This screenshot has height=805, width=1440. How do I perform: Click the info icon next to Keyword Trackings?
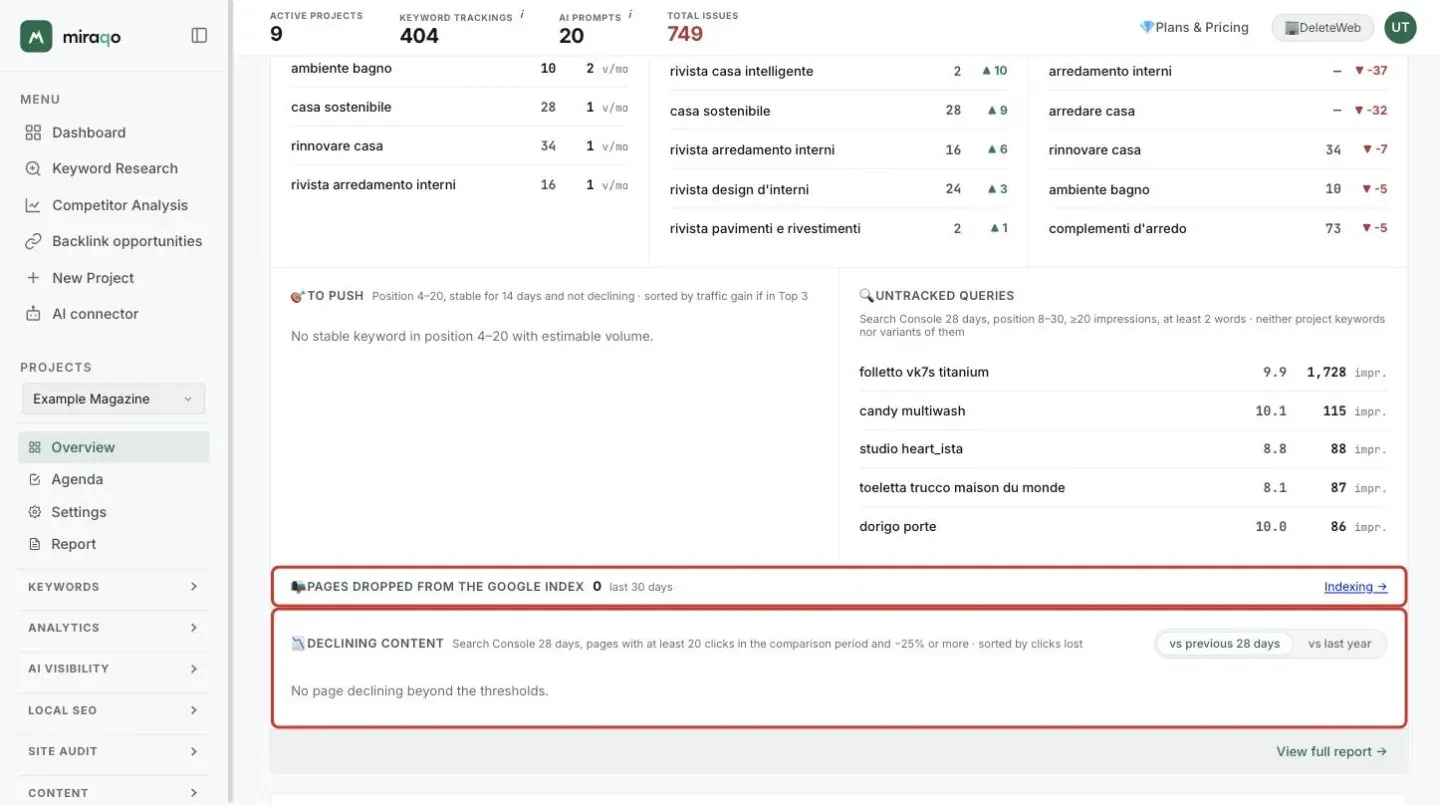pos(522,15)
